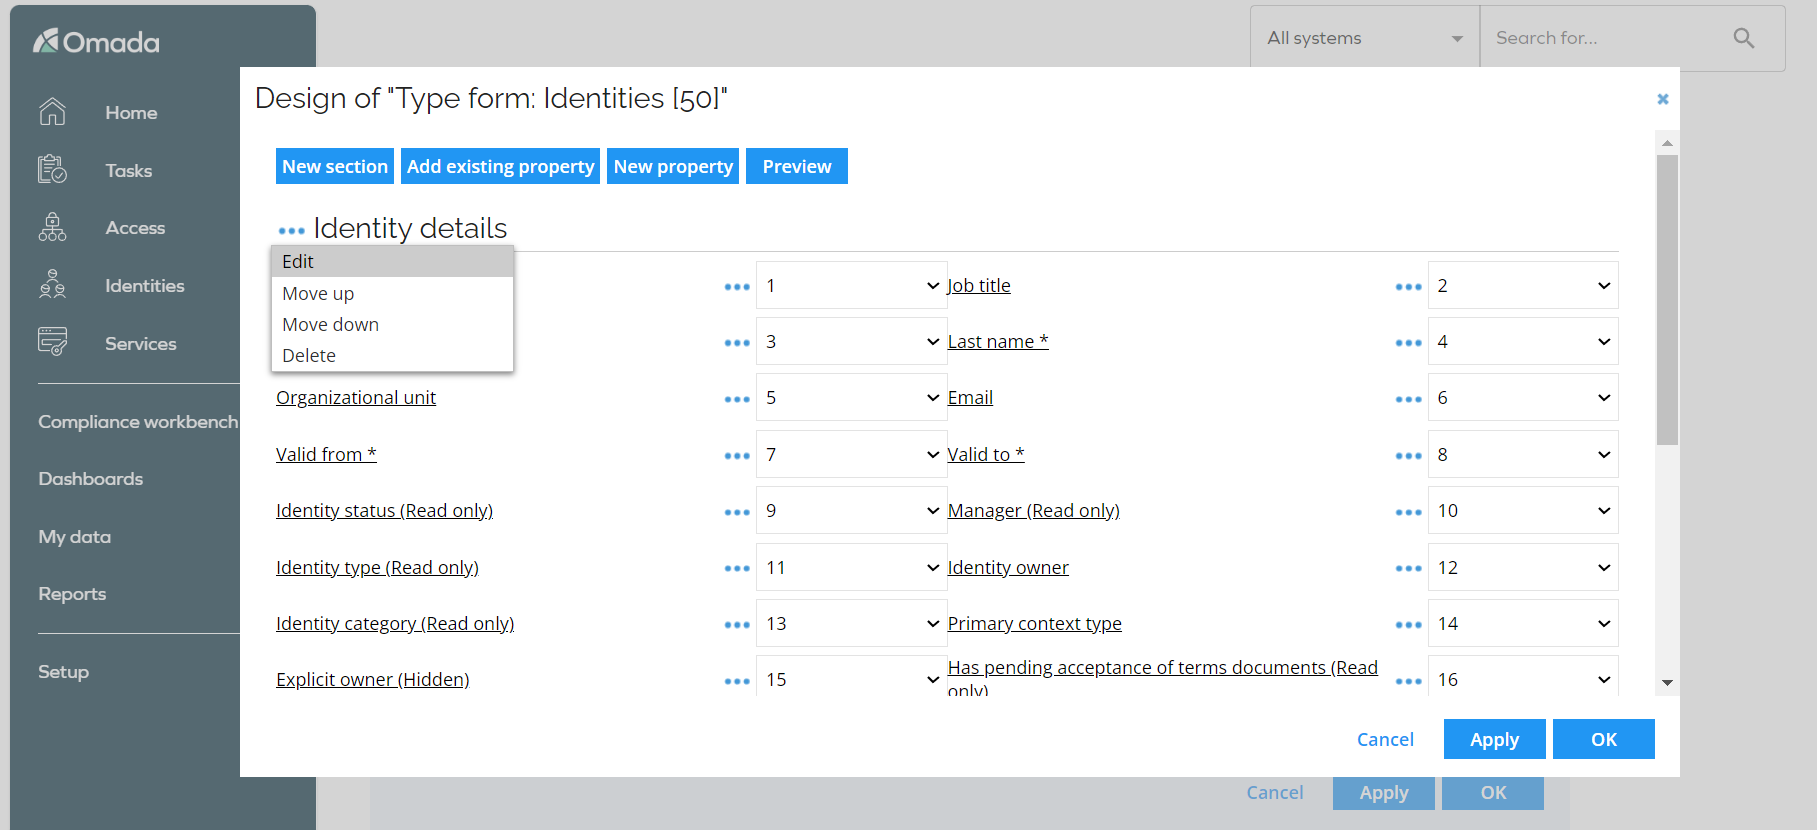The height and width of the screenshot is (830, 1817).
Task: Click the dialog's vertical scrollbar thumb
Action: click(1666, 300)
